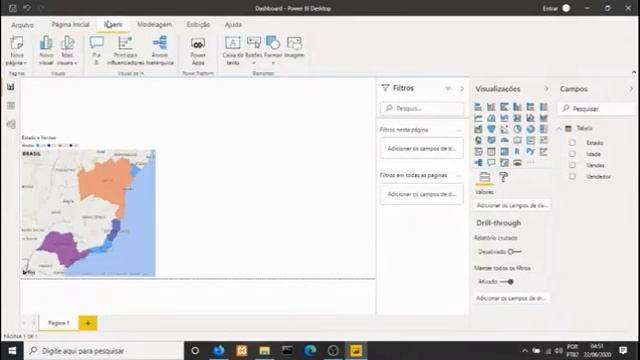Collapse the Visualizações pane chevron
The height and width of the screenshot is (360, 640).
click(x=547, y=89)
